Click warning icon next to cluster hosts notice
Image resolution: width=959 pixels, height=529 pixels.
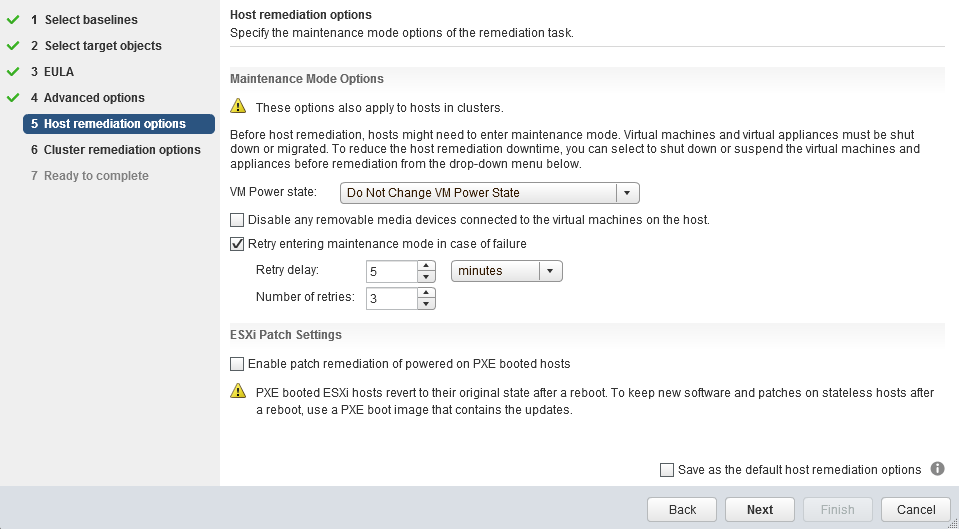tap(238, 106)
